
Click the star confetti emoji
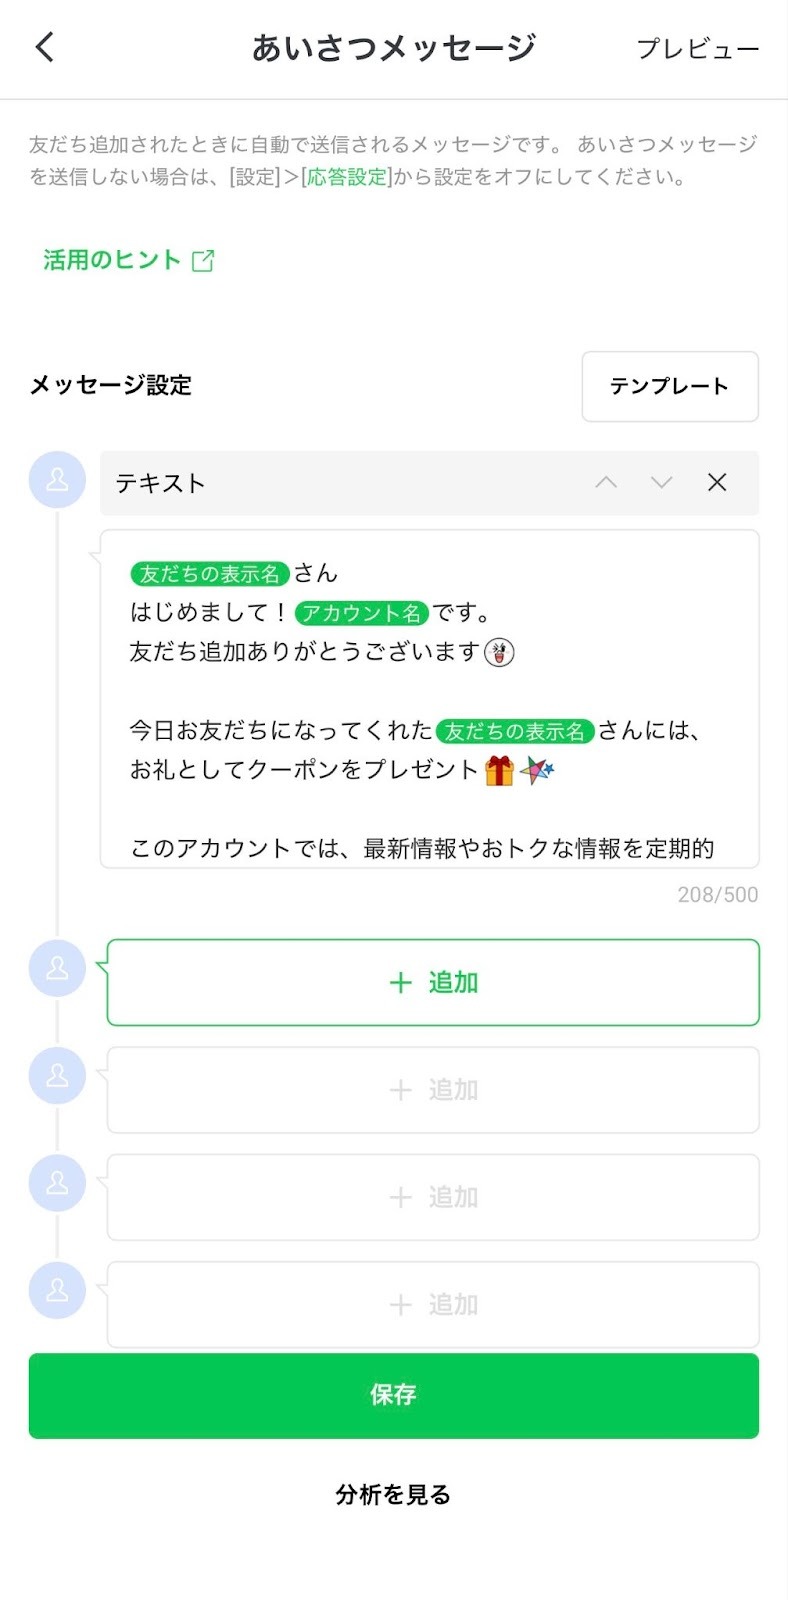(537, 770)
